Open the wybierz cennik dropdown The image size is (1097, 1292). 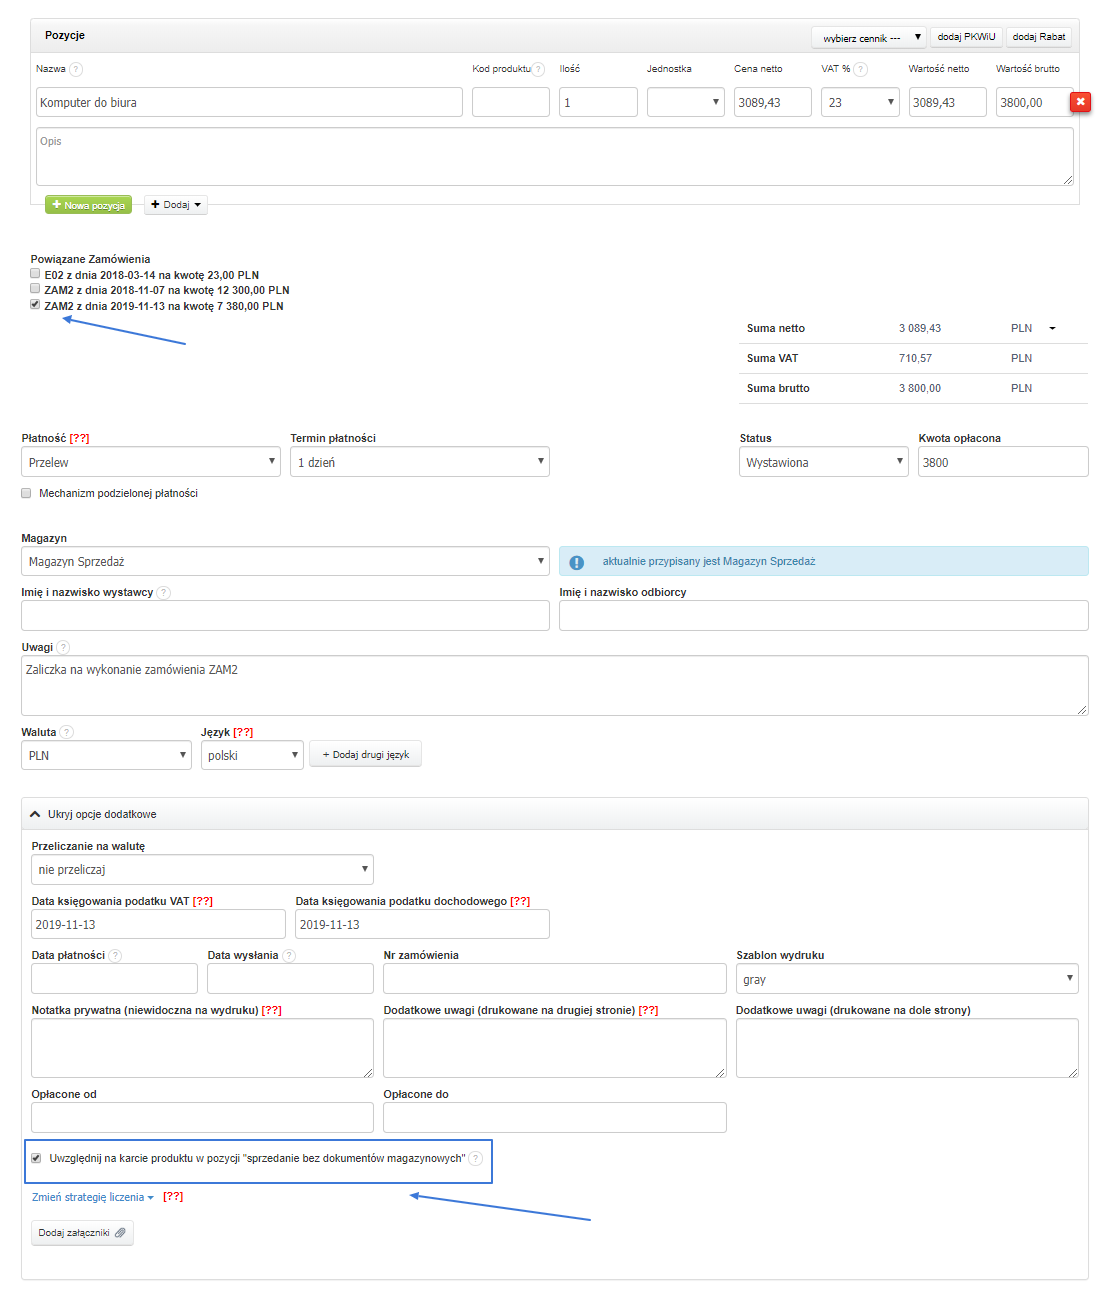click(x=869, y=38)
